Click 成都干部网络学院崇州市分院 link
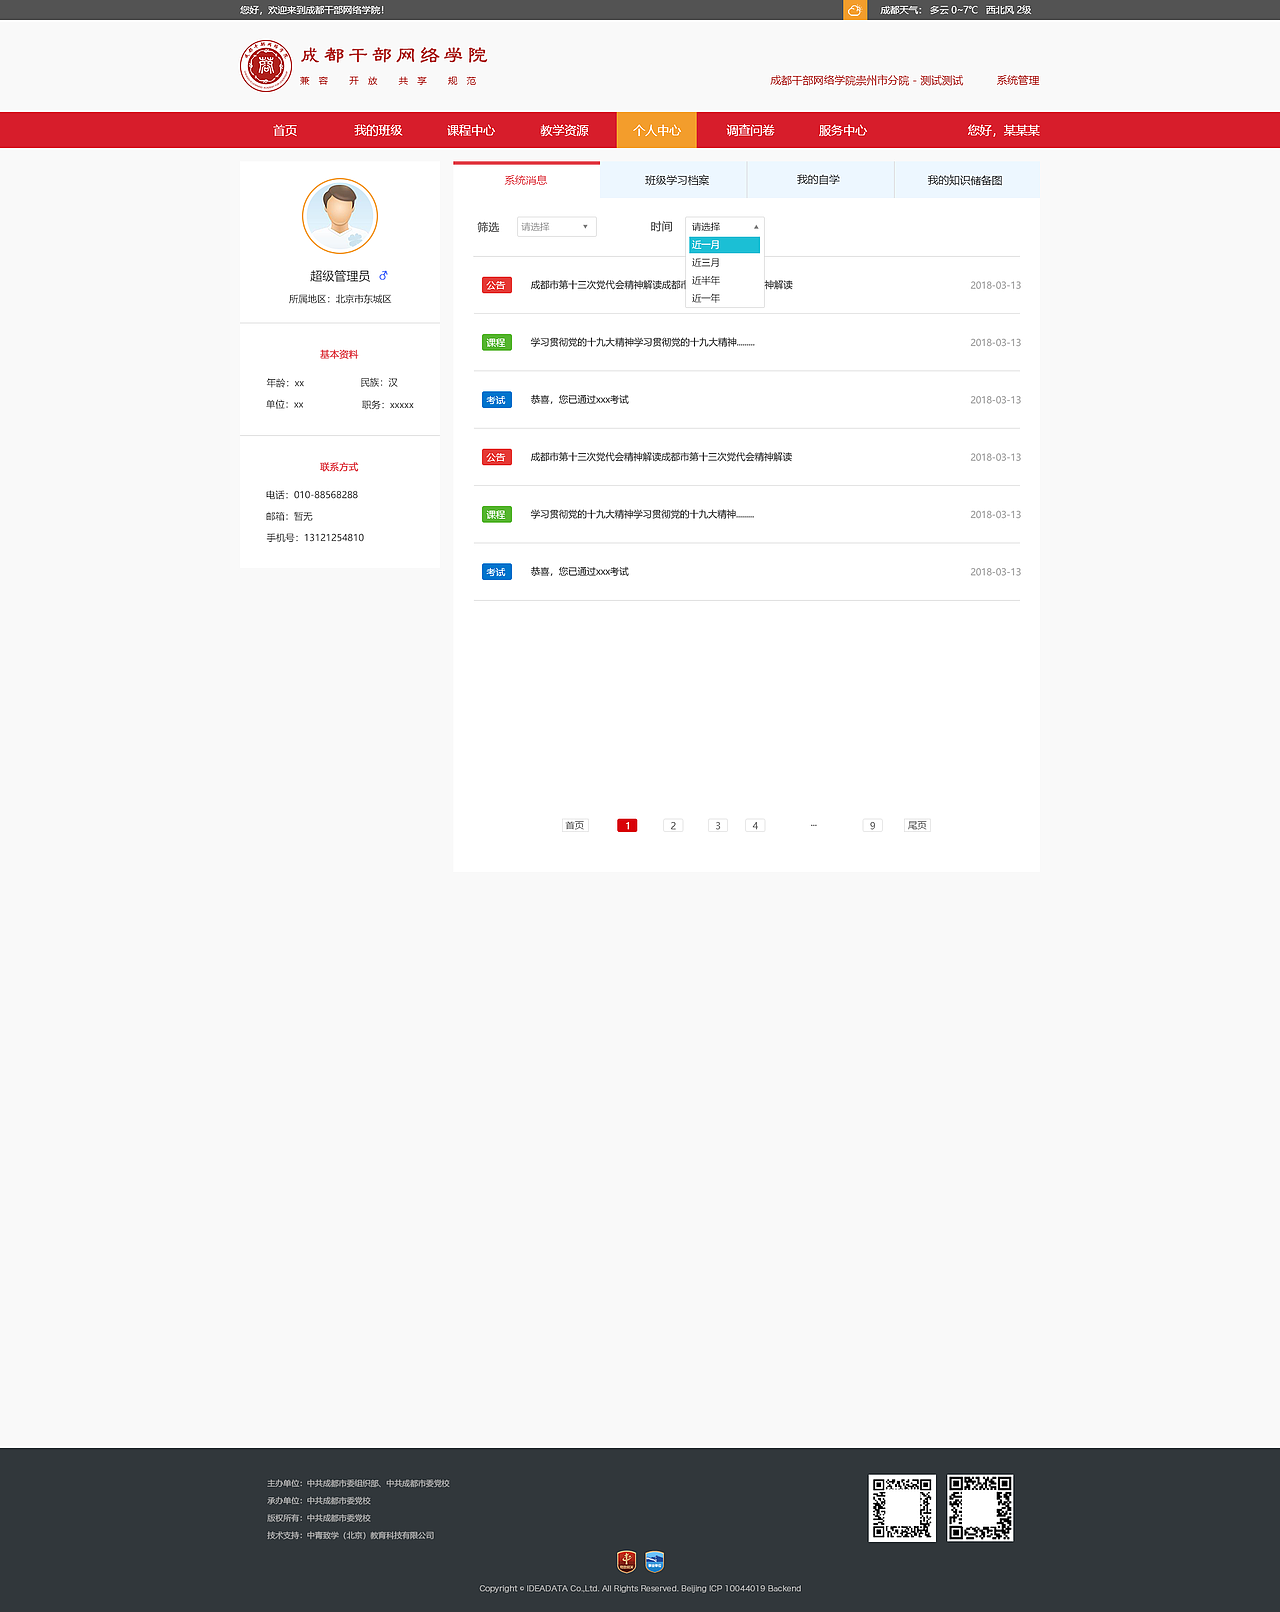Screen dimensions: 1280x1612 (866, 81)
